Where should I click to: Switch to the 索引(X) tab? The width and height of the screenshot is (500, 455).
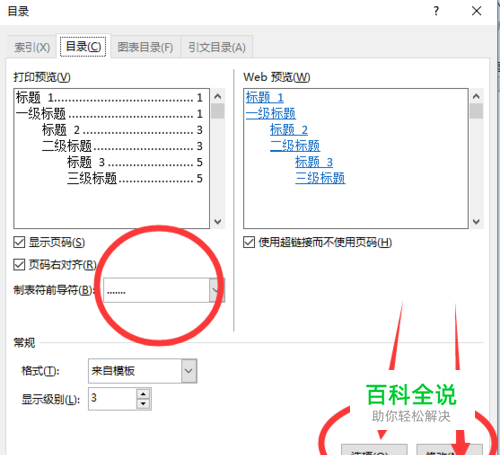click(32, 47)
